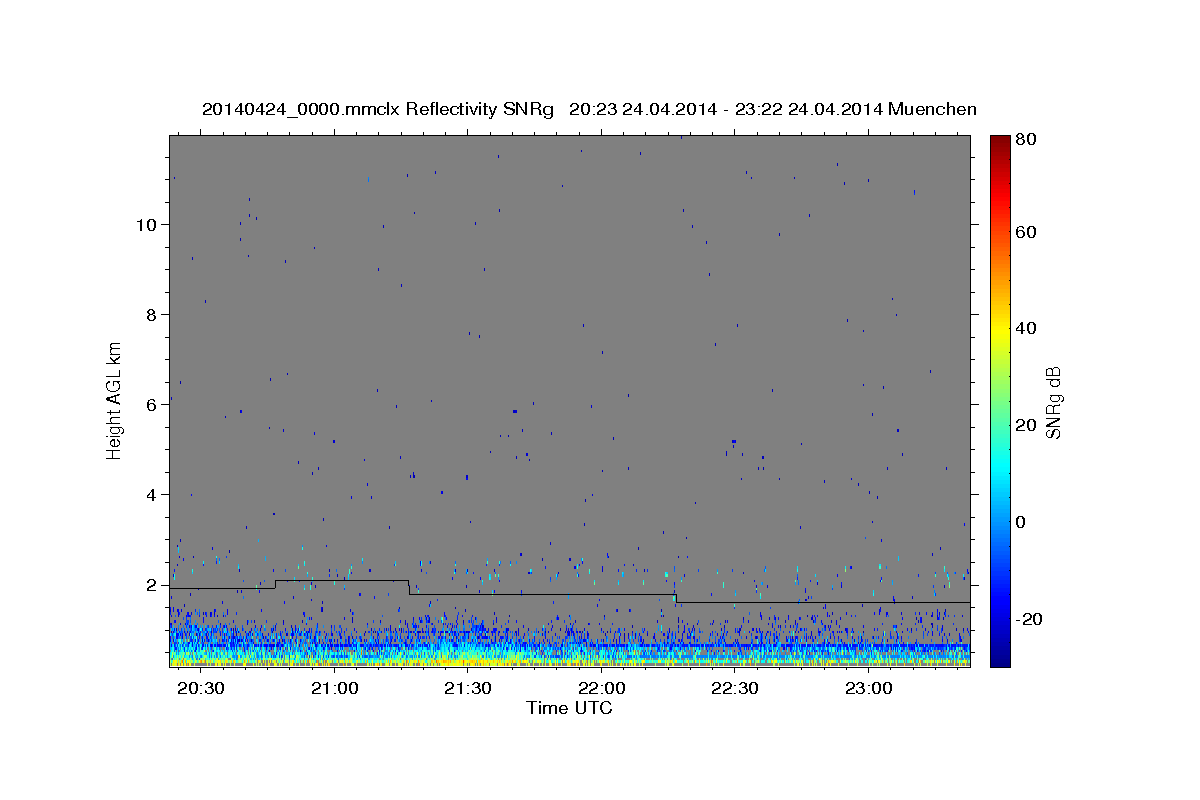Image resolution: width=1200 pixels, height=800 pixels.
Task: Pick the dark red top of the colorbar
Action: [x=999, y=142]
